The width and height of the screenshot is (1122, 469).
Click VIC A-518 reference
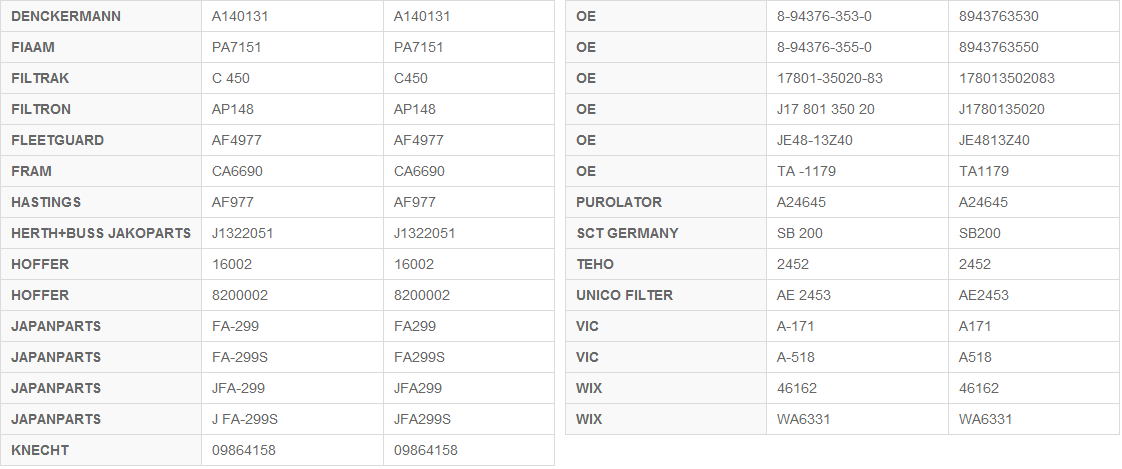[x=796, y=357]
